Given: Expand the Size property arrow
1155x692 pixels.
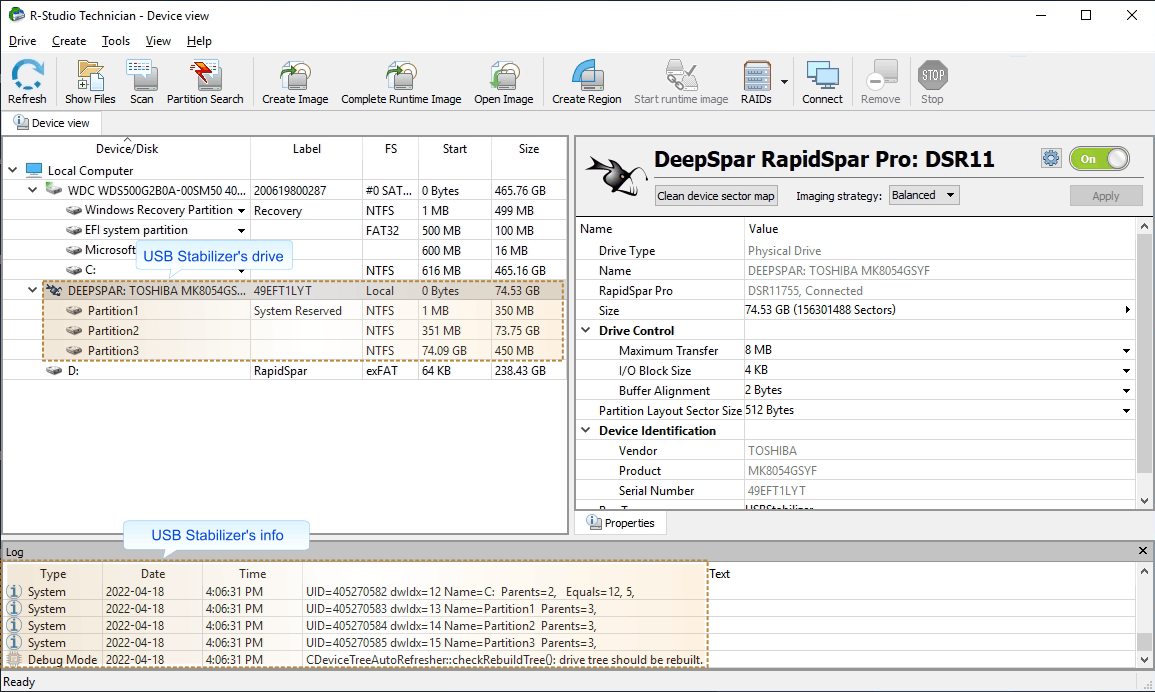Looking at the screenshot, I should [x=1127, y=310].
